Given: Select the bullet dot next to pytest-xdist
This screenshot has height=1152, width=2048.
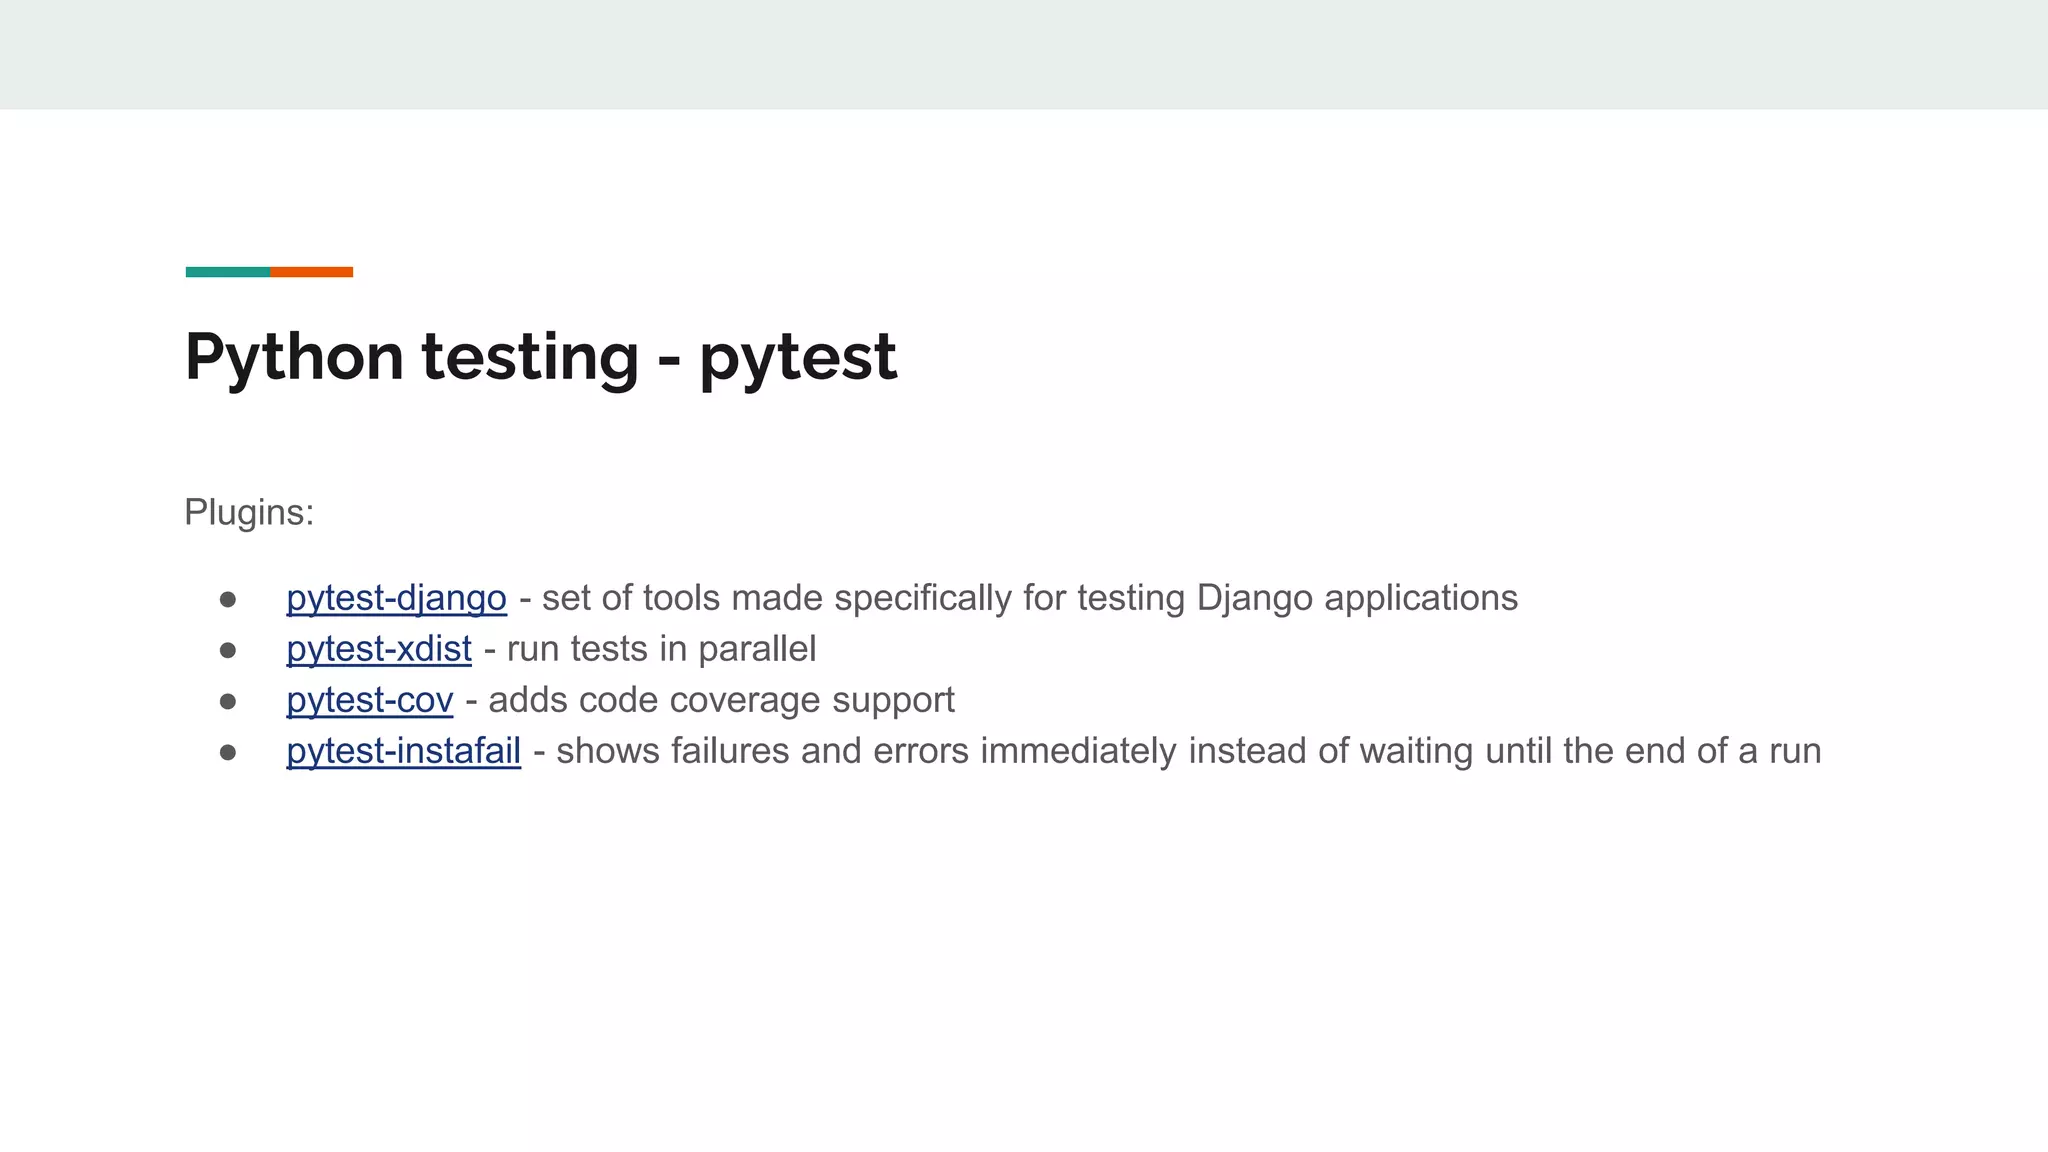Looking at the screenshot, I should click(228, 650).
